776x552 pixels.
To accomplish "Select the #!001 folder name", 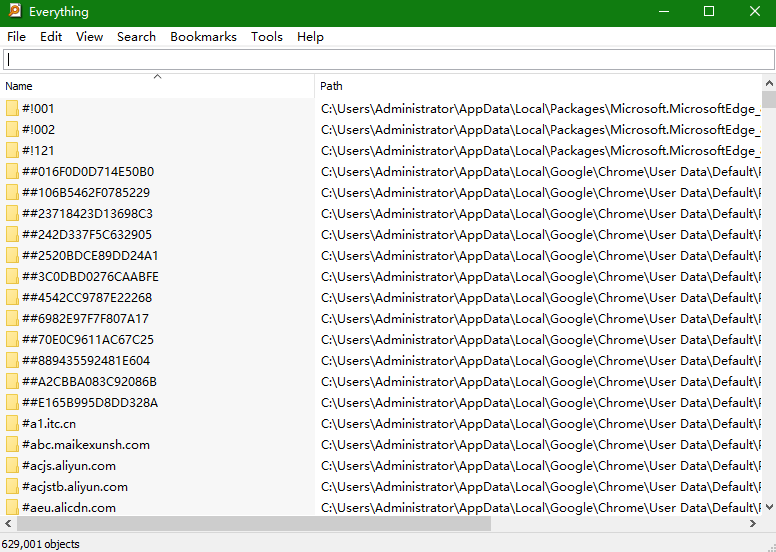I will click(x=38, y=108).
